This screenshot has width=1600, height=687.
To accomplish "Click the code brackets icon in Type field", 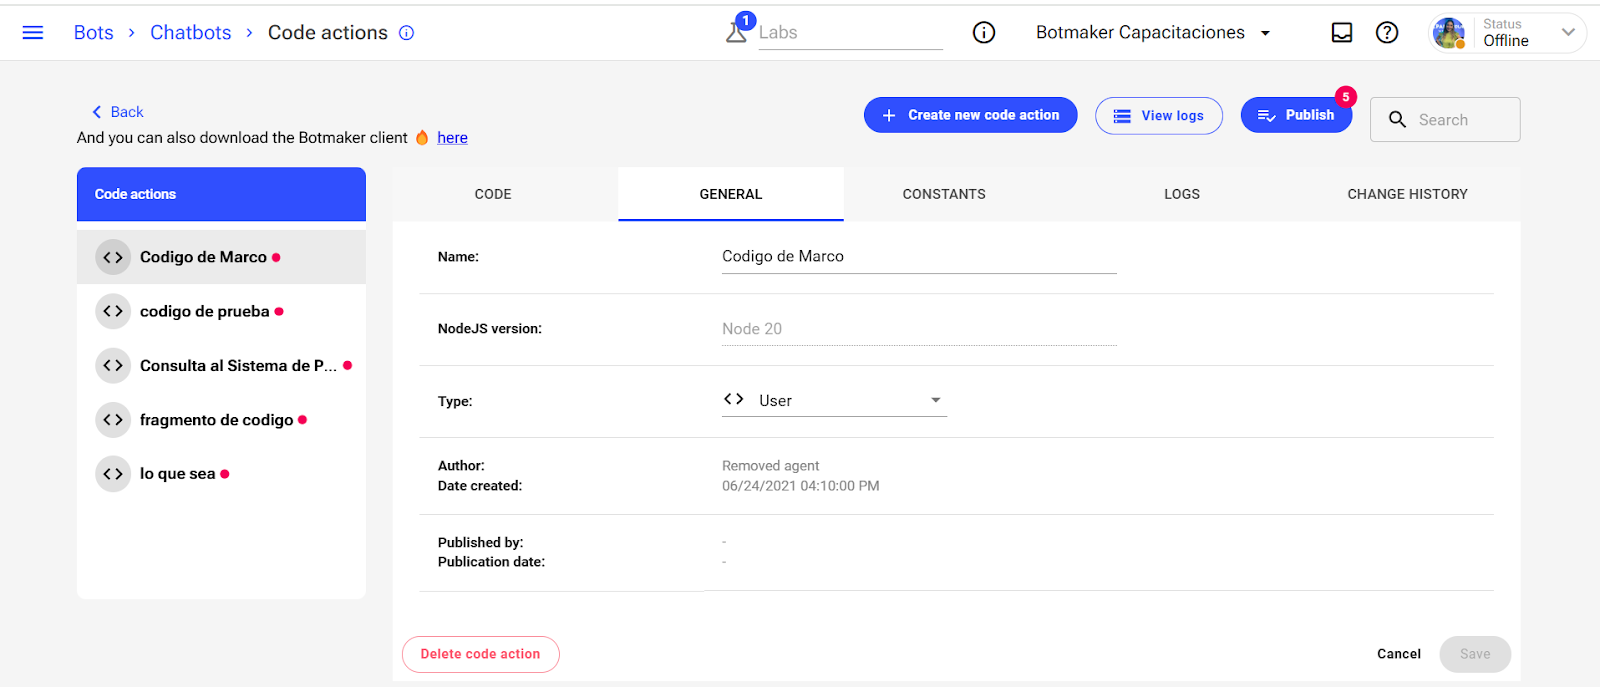I will 734,399.
